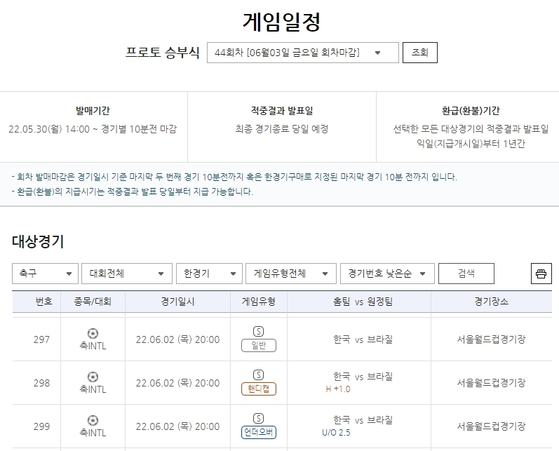Image resolution: width=559 pixels, height=451 pixels.
Task: Click the 검색 search button
Action: [466, 273]
